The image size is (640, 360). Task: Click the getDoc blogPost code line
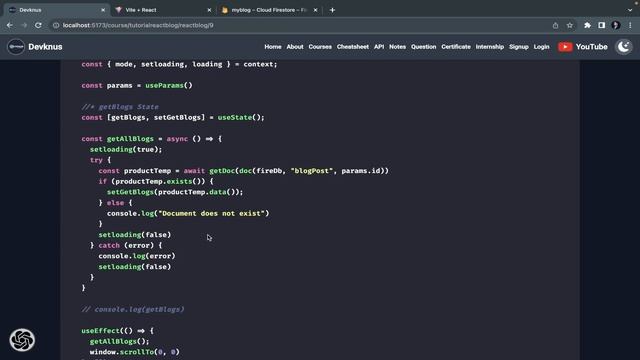click(x=243, y=171)
